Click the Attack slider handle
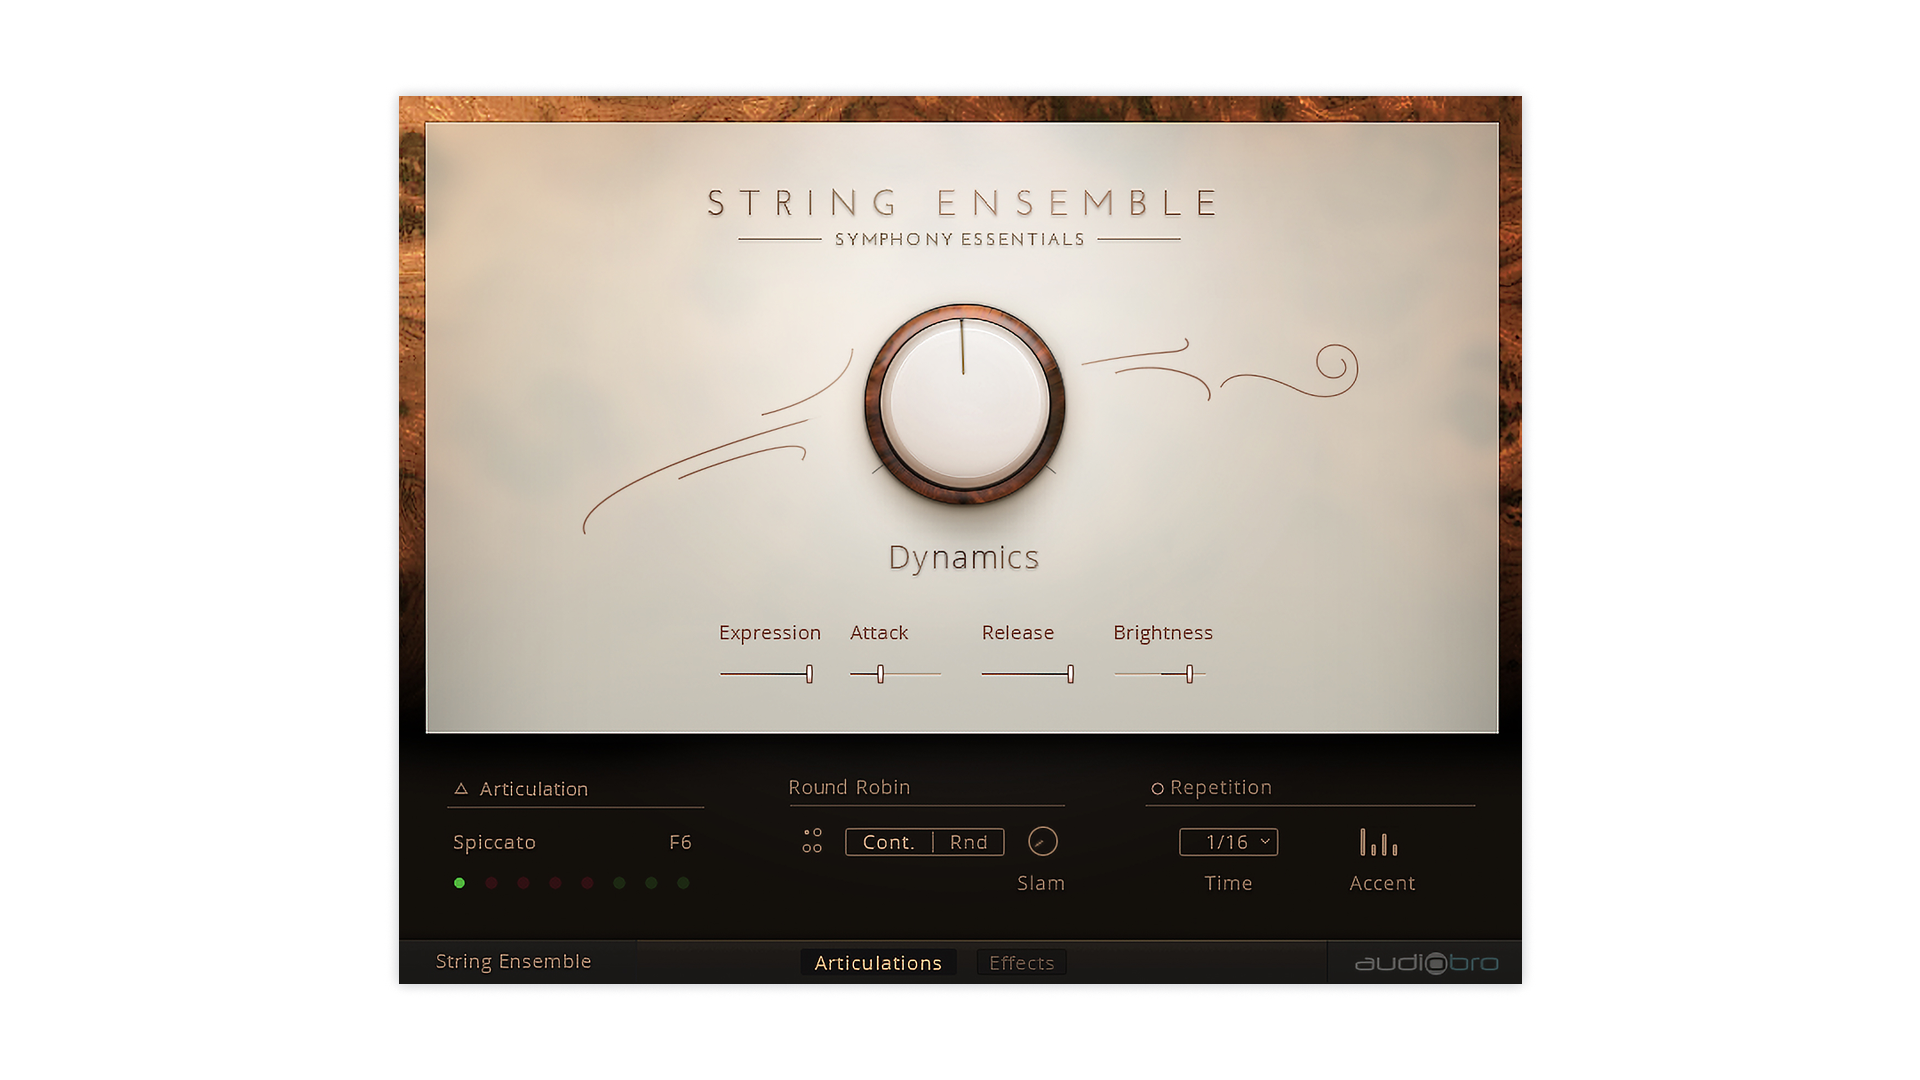 (880, 675)
